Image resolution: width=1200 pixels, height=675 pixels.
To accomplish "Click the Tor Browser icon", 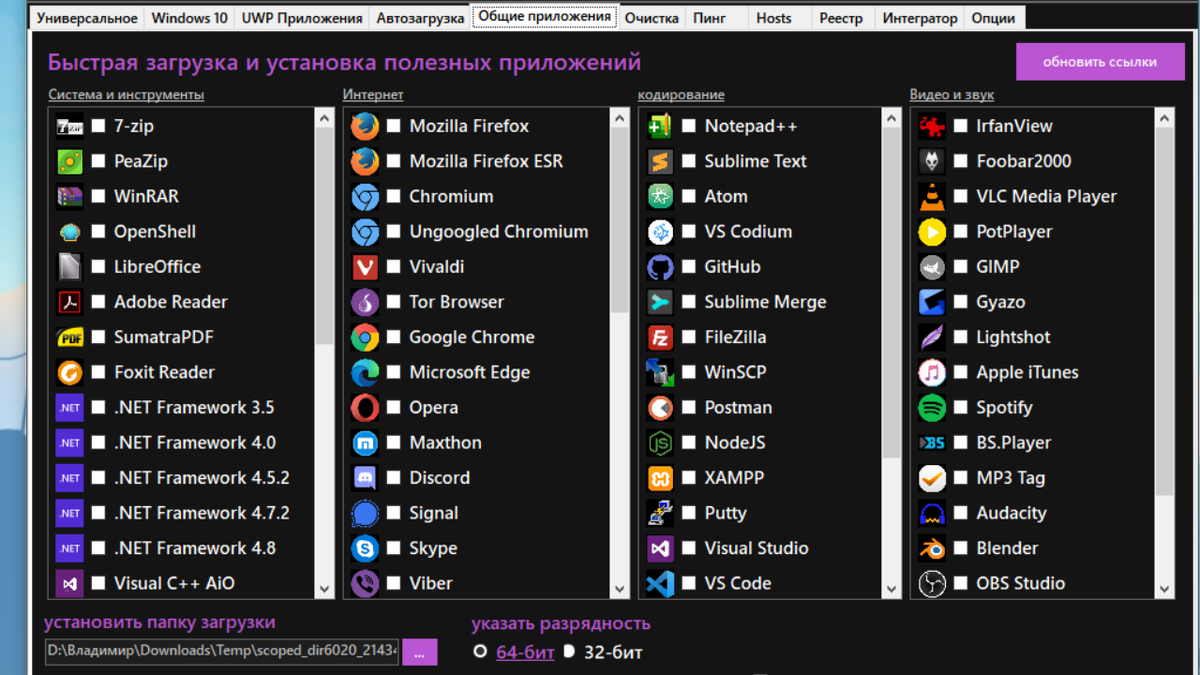I will point(365,302).
